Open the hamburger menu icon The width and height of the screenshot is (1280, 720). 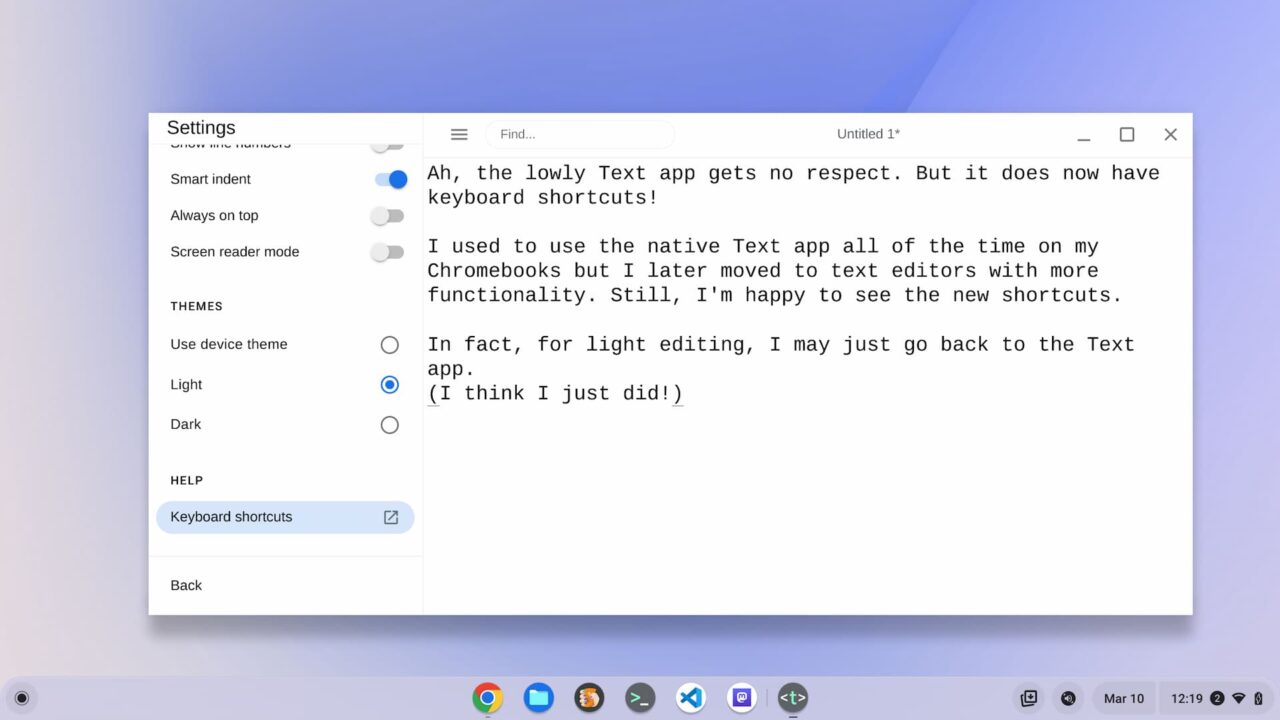point(459,134)
